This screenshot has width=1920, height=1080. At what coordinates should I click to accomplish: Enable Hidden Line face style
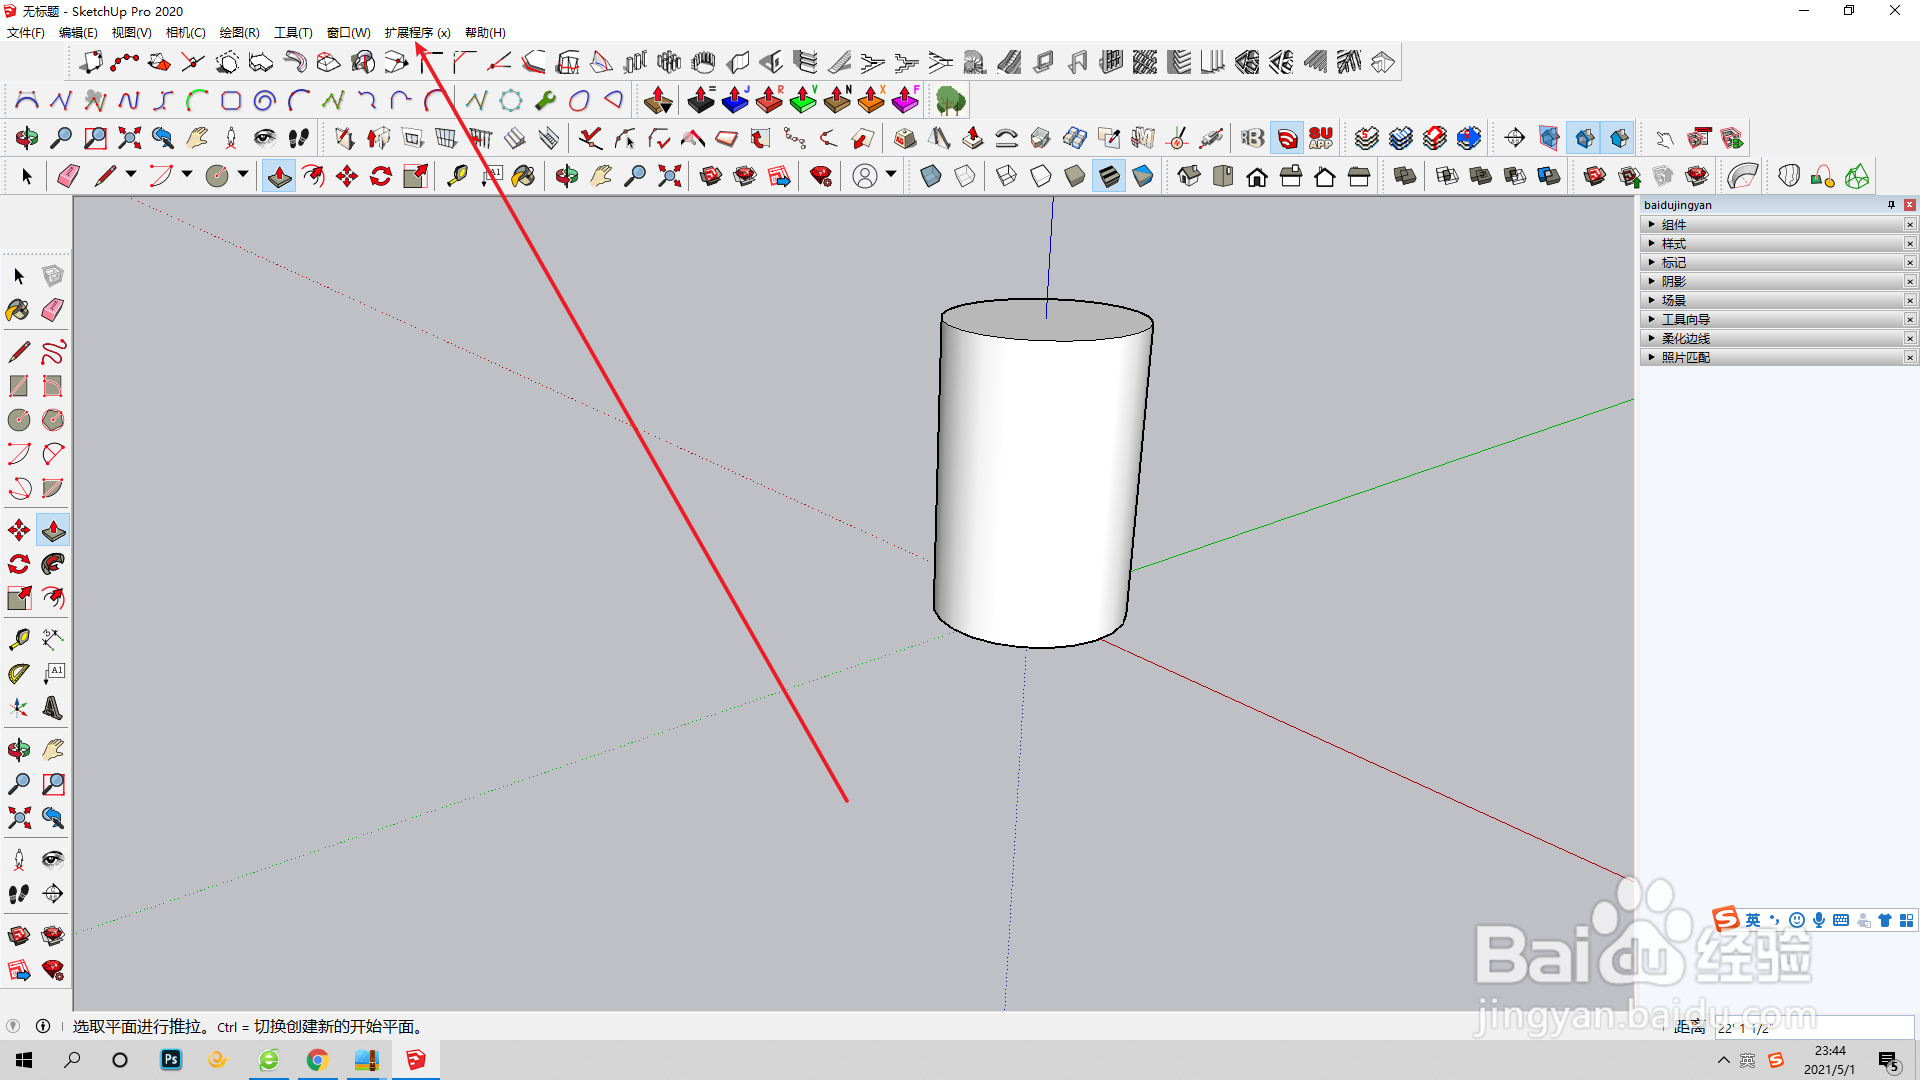(1041, 177)
